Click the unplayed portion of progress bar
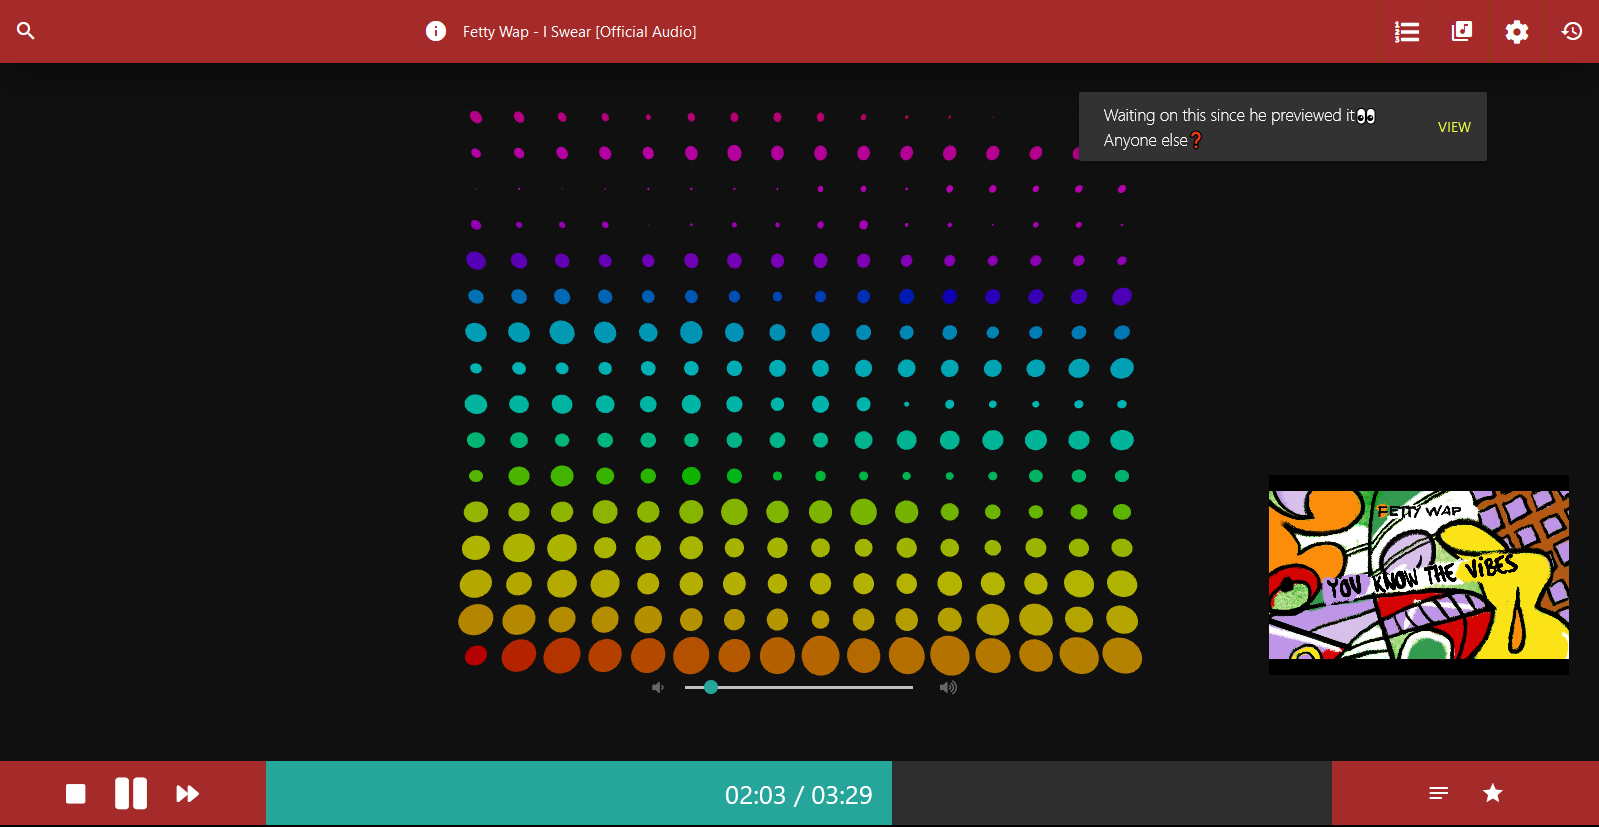This screenshot has height=827, width=1599. point(1112,794)
